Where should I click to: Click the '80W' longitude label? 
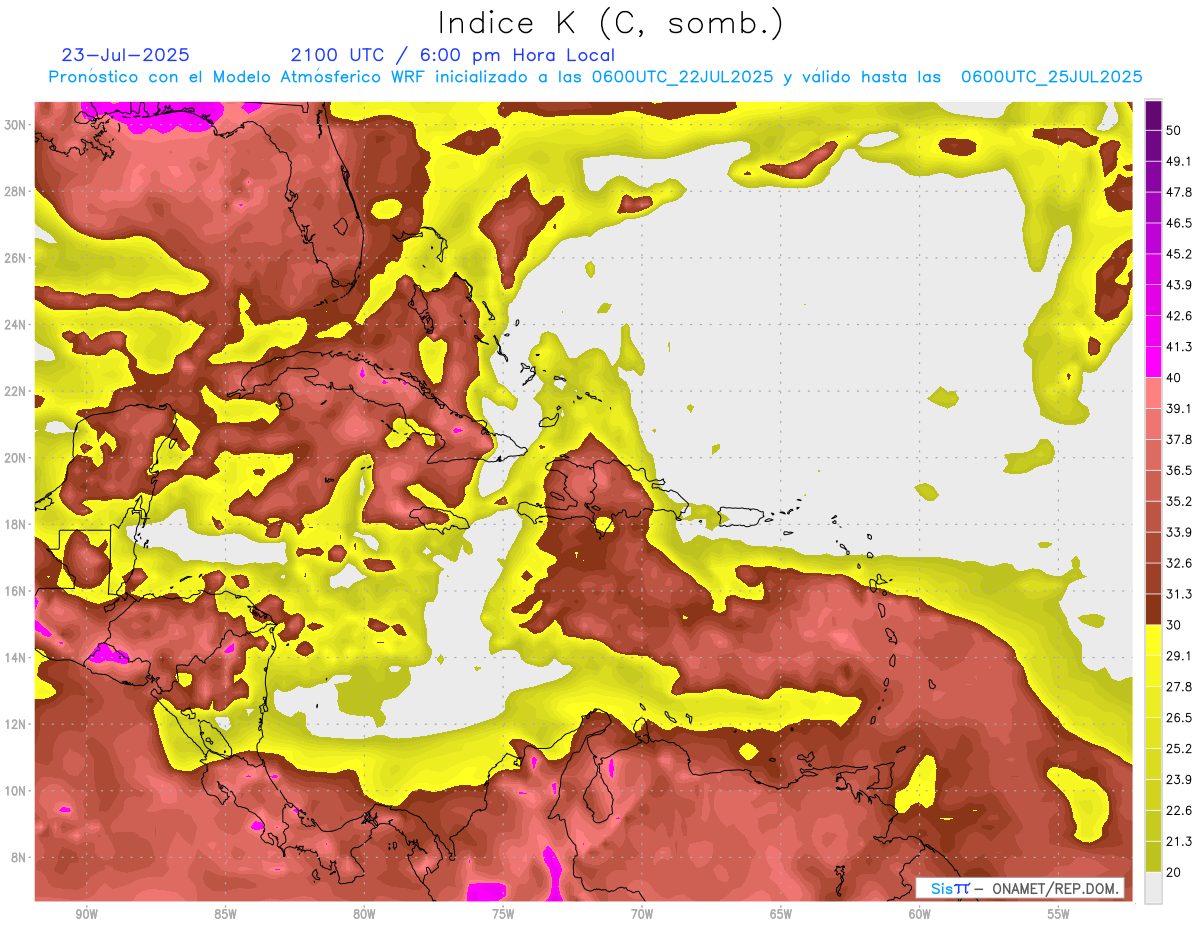(x=364, y=914)
